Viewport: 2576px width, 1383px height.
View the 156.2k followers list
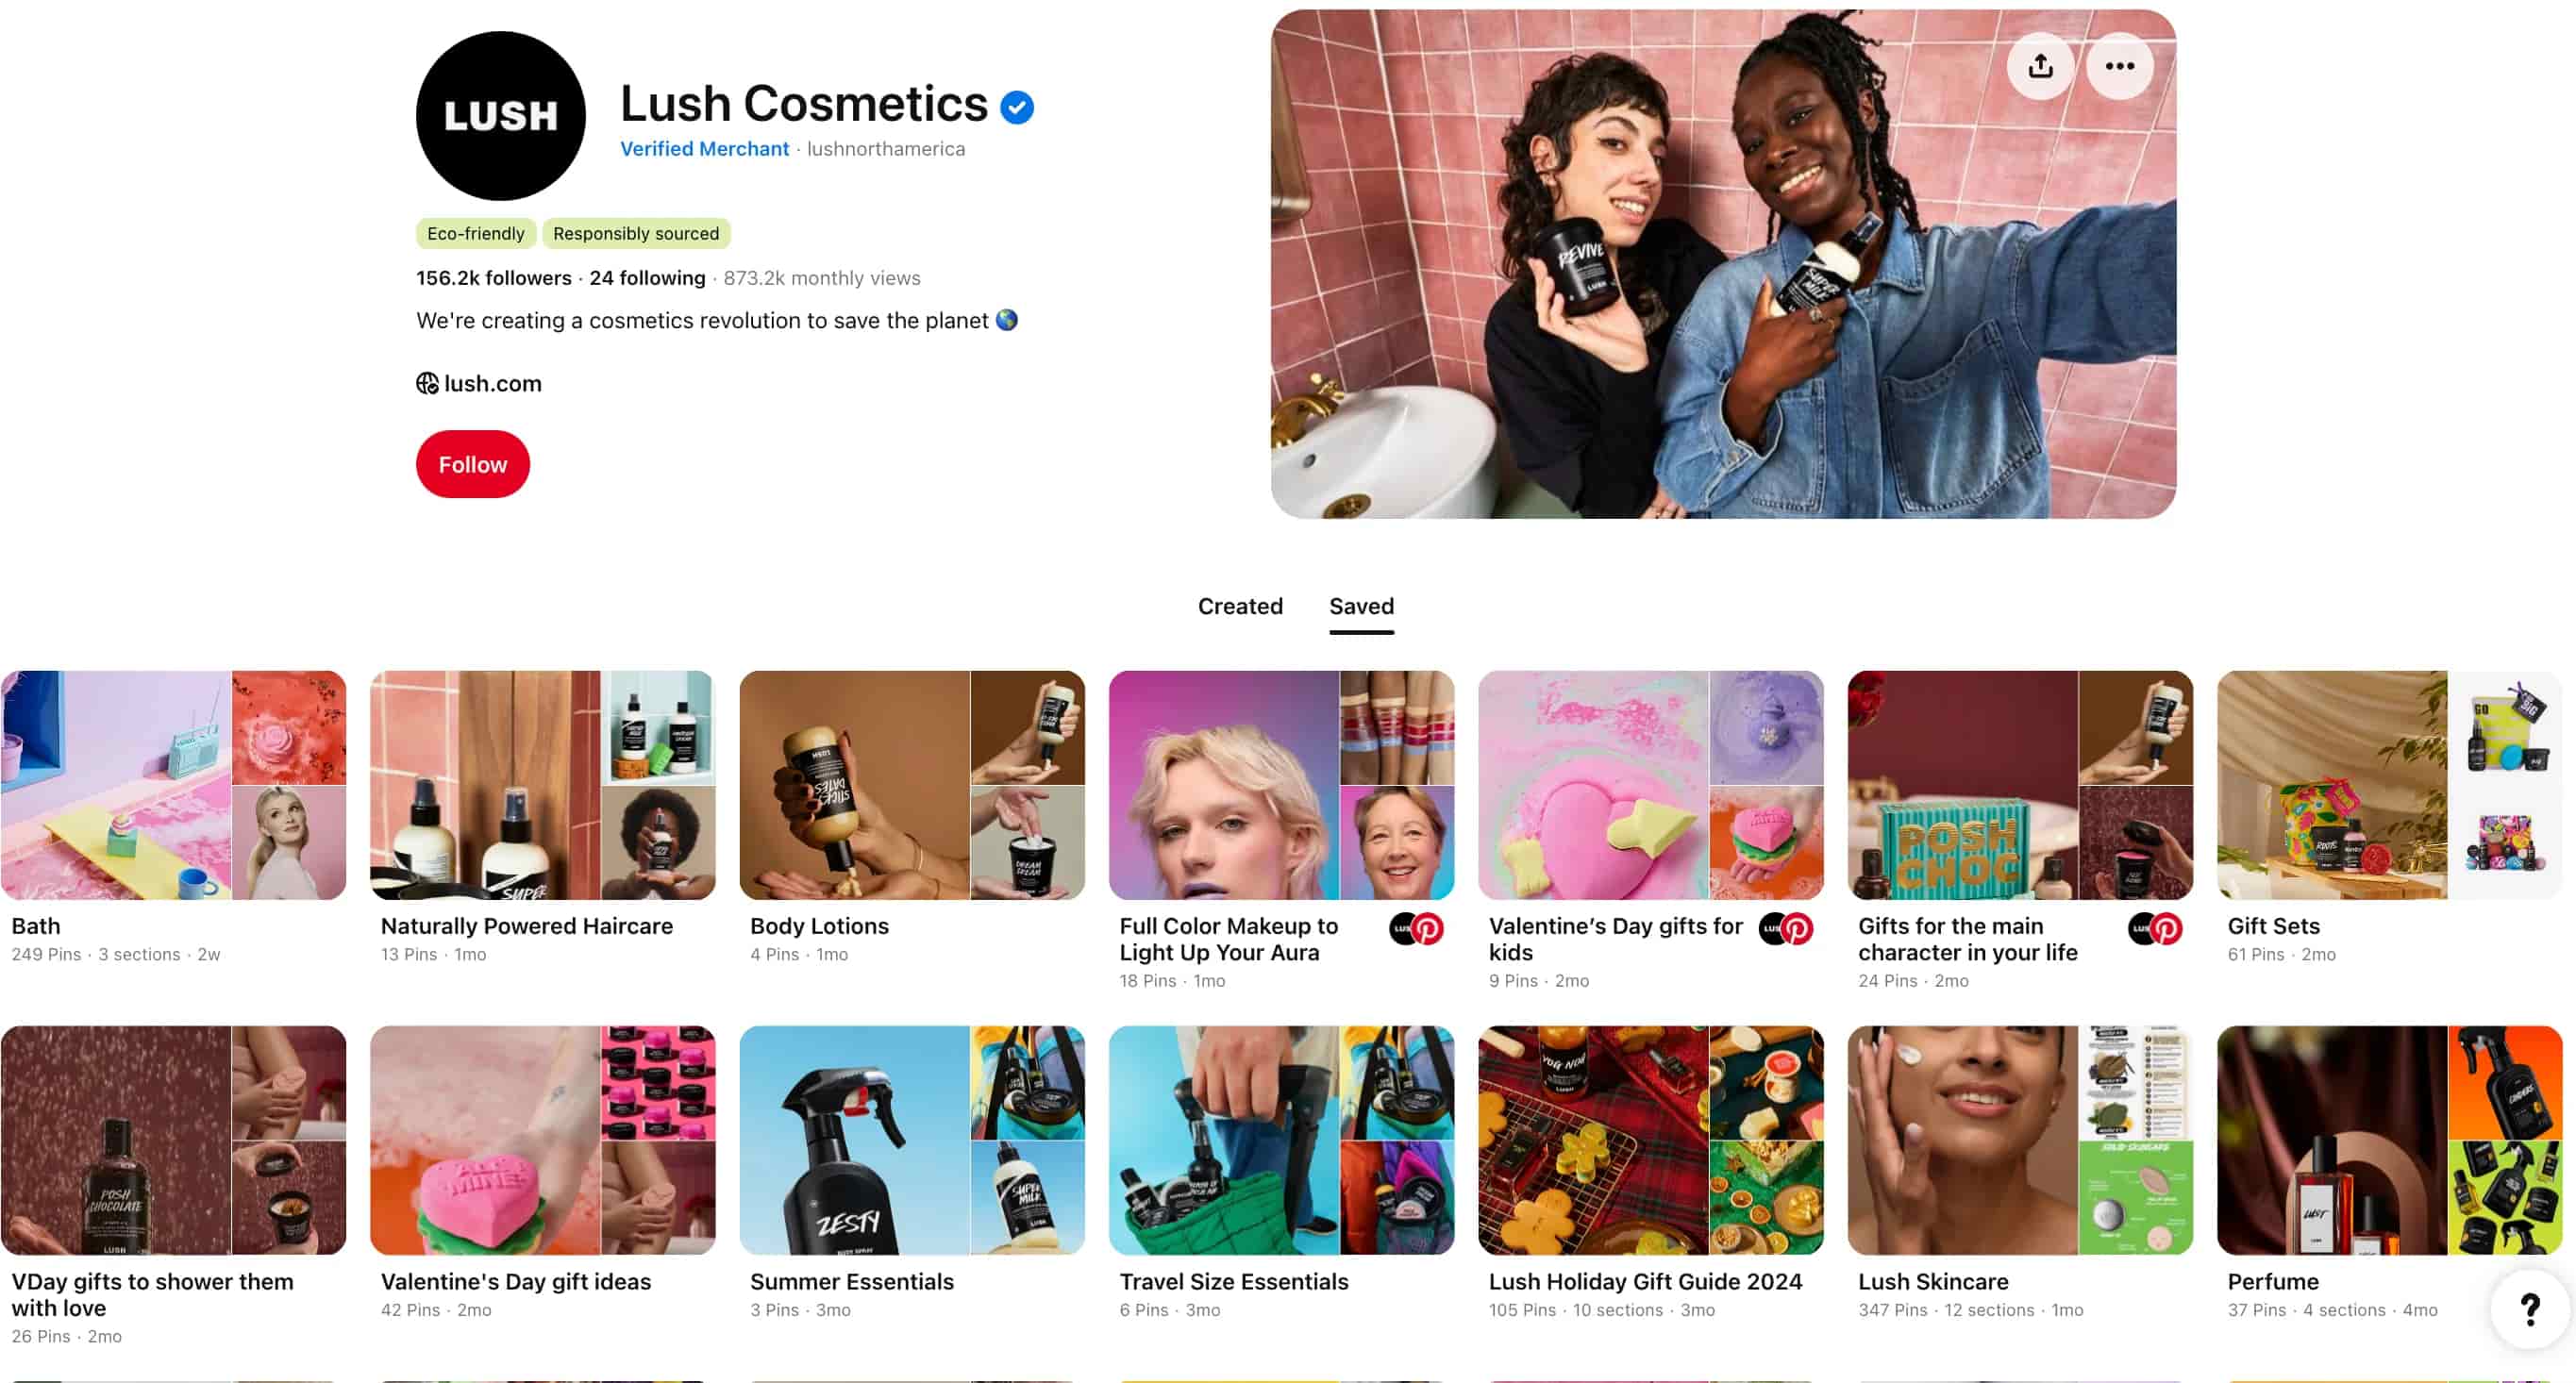pyautogui.click(x=494, y=278)
